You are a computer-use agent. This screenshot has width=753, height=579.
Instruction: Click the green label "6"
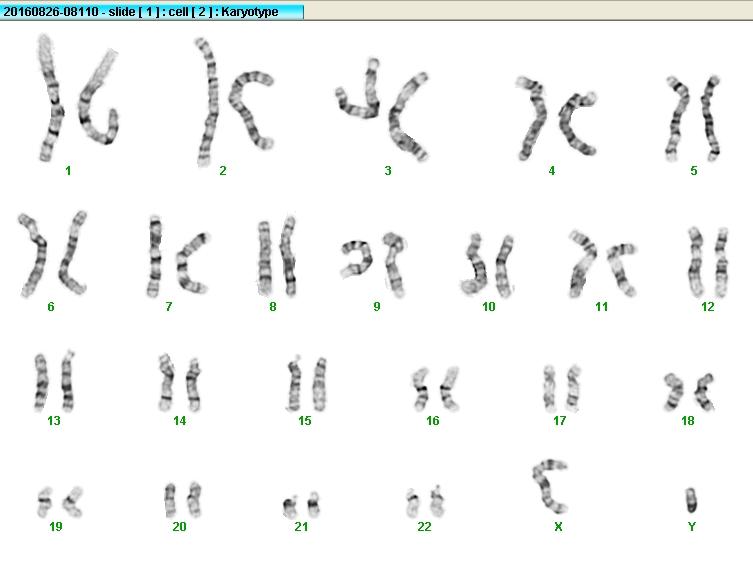[x=51, y=306]
